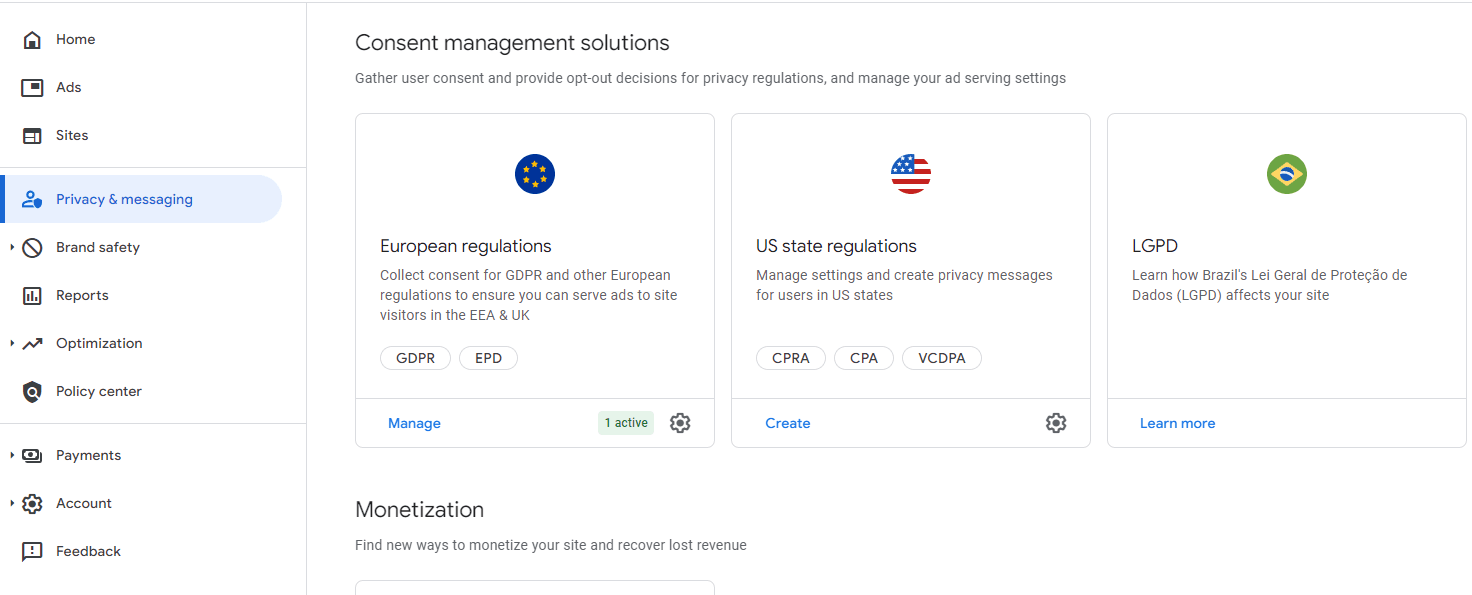Click the Monetization subtitle about recovering lost revenue
Viewport: 1472px width, 595px height.
[551, 546]
